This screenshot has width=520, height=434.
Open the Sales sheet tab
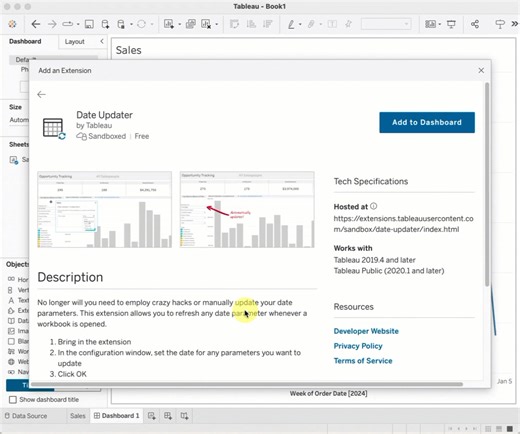(78, 416)
